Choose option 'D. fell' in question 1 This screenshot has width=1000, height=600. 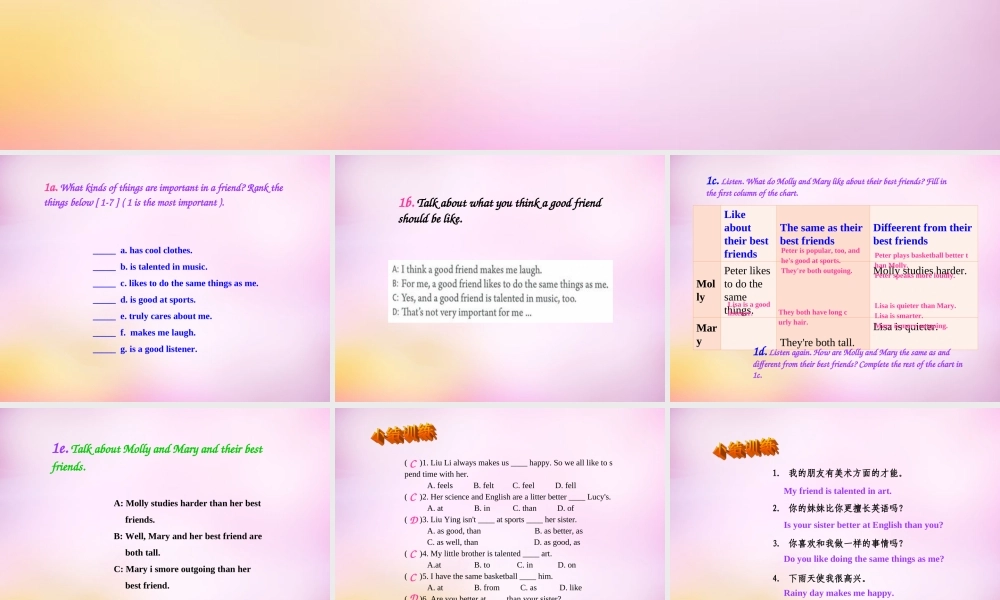[565, 485]
